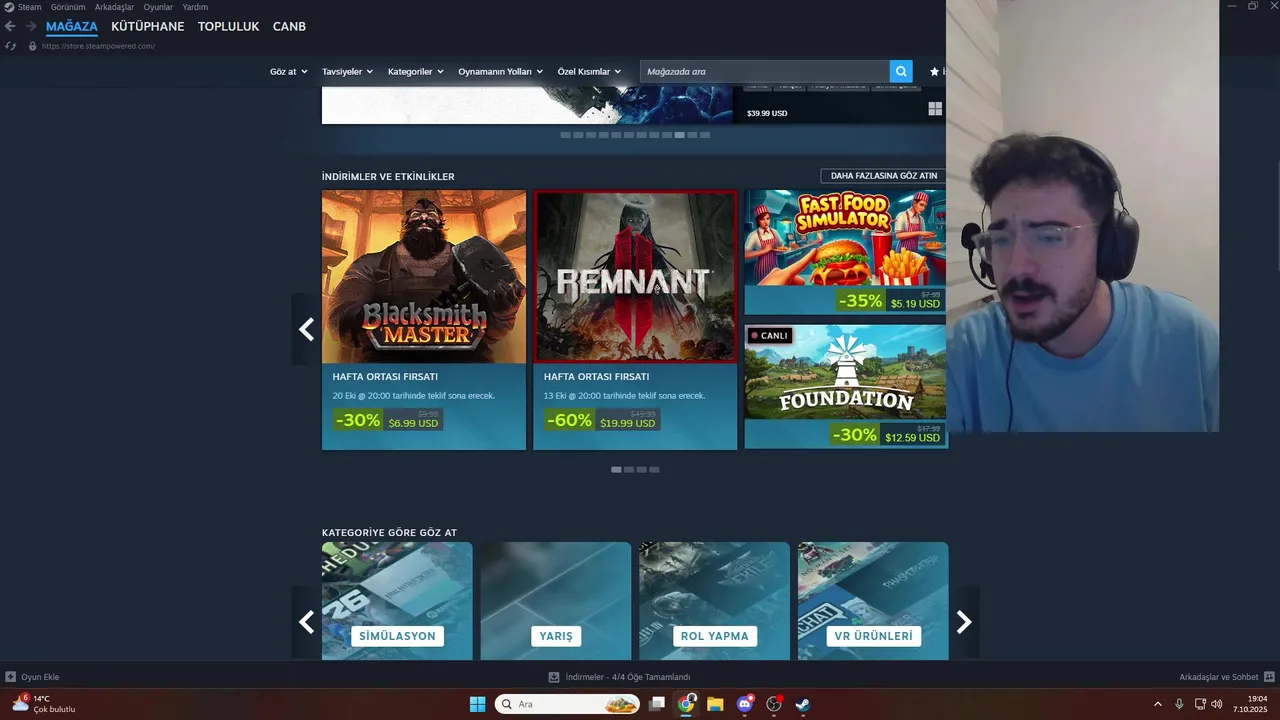
Task: Click the -60% $19.99 USD Remnant price
Action: (602, 420)
